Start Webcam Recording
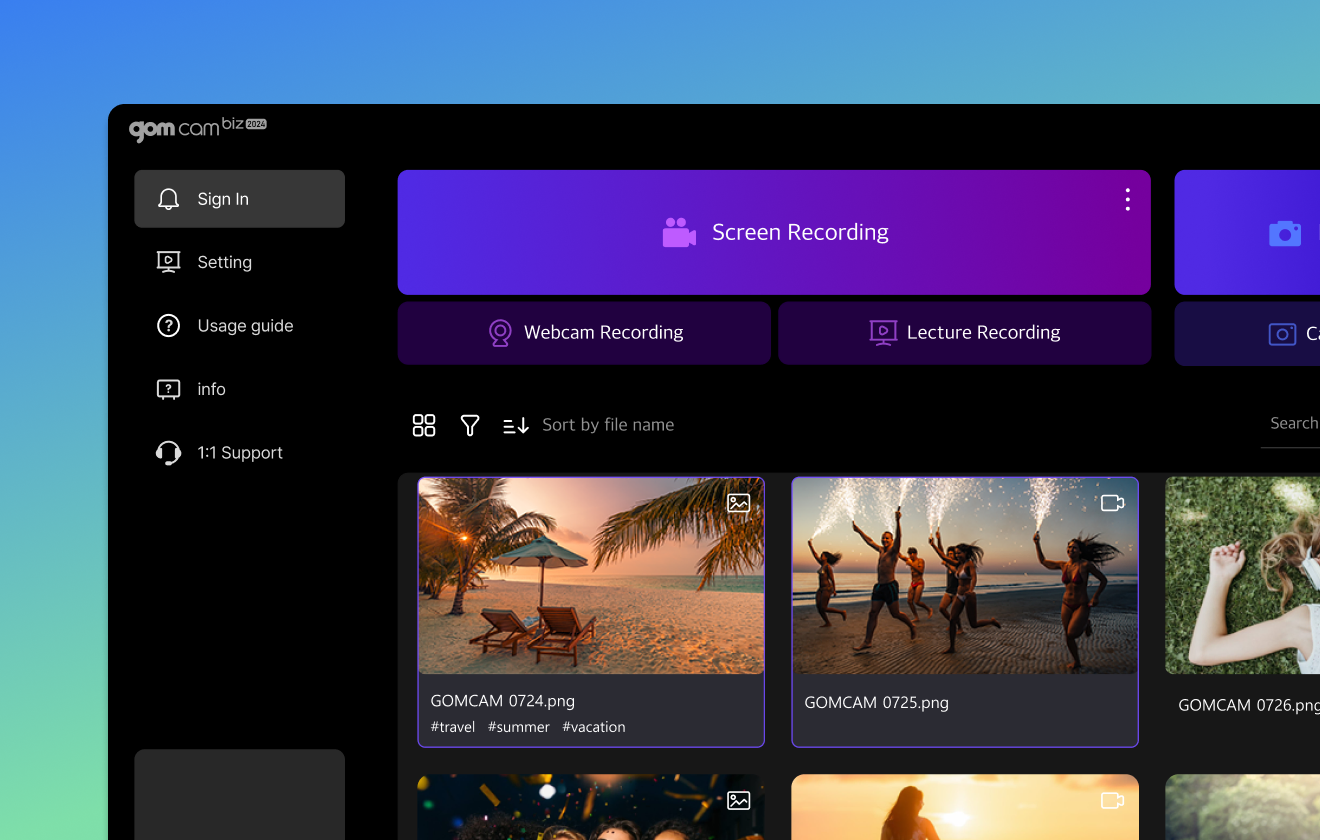1320x840 pixels. click(x=585, y=333)
